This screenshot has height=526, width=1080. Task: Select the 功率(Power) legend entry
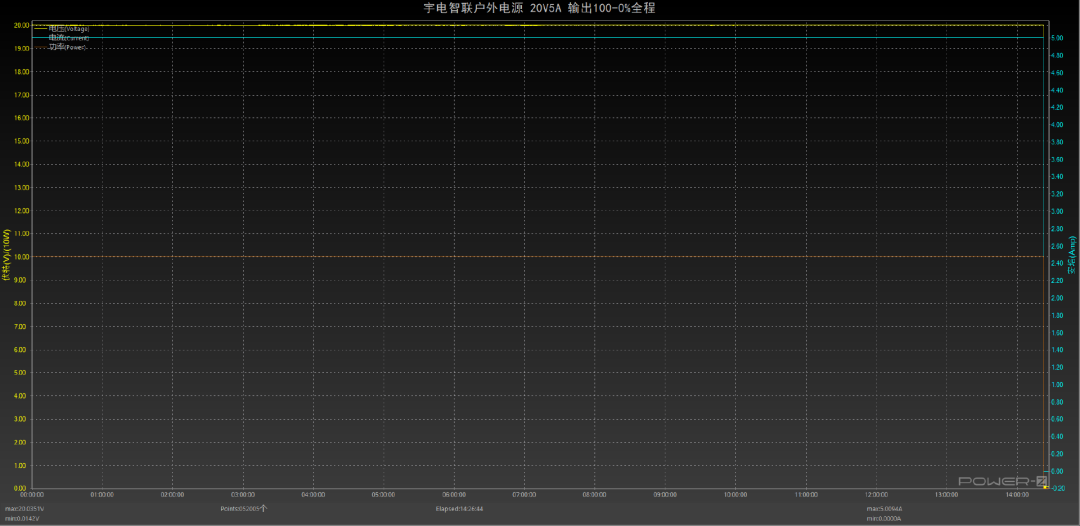coord(67,47)
